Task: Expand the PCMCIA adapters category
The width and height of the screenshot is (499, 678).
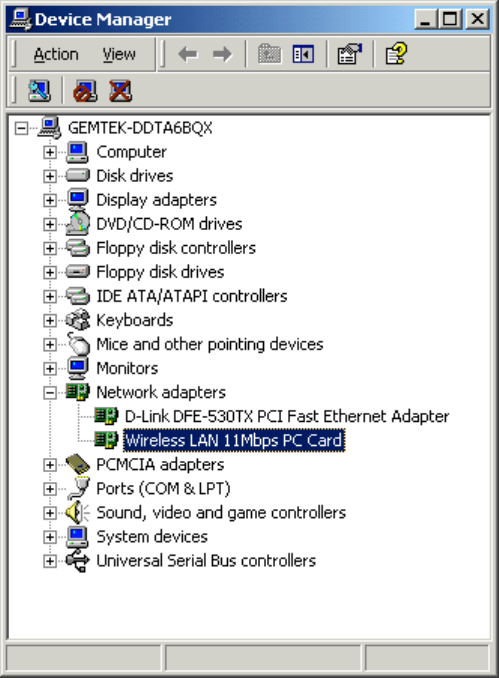Action: click(x=50, y=465)
